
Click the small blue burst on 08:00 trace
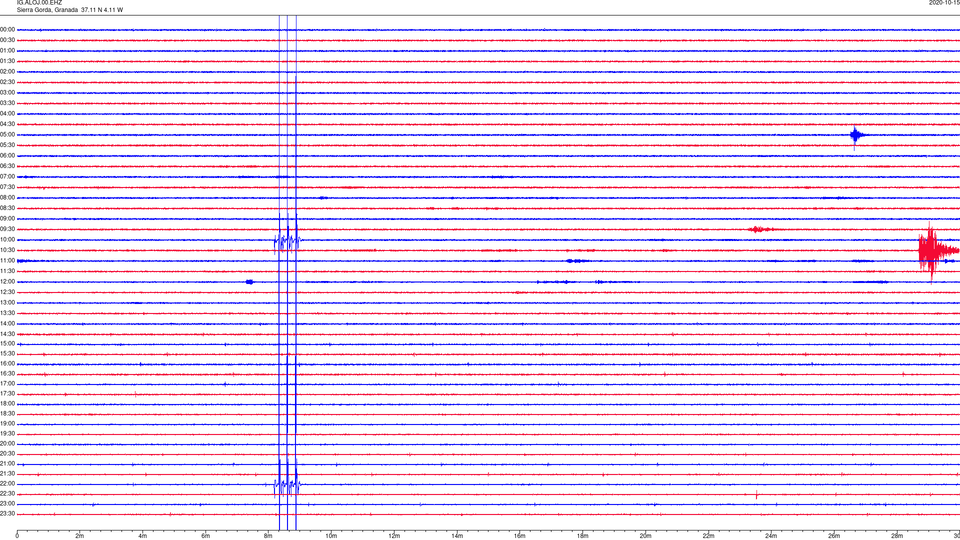click(323, 198)
